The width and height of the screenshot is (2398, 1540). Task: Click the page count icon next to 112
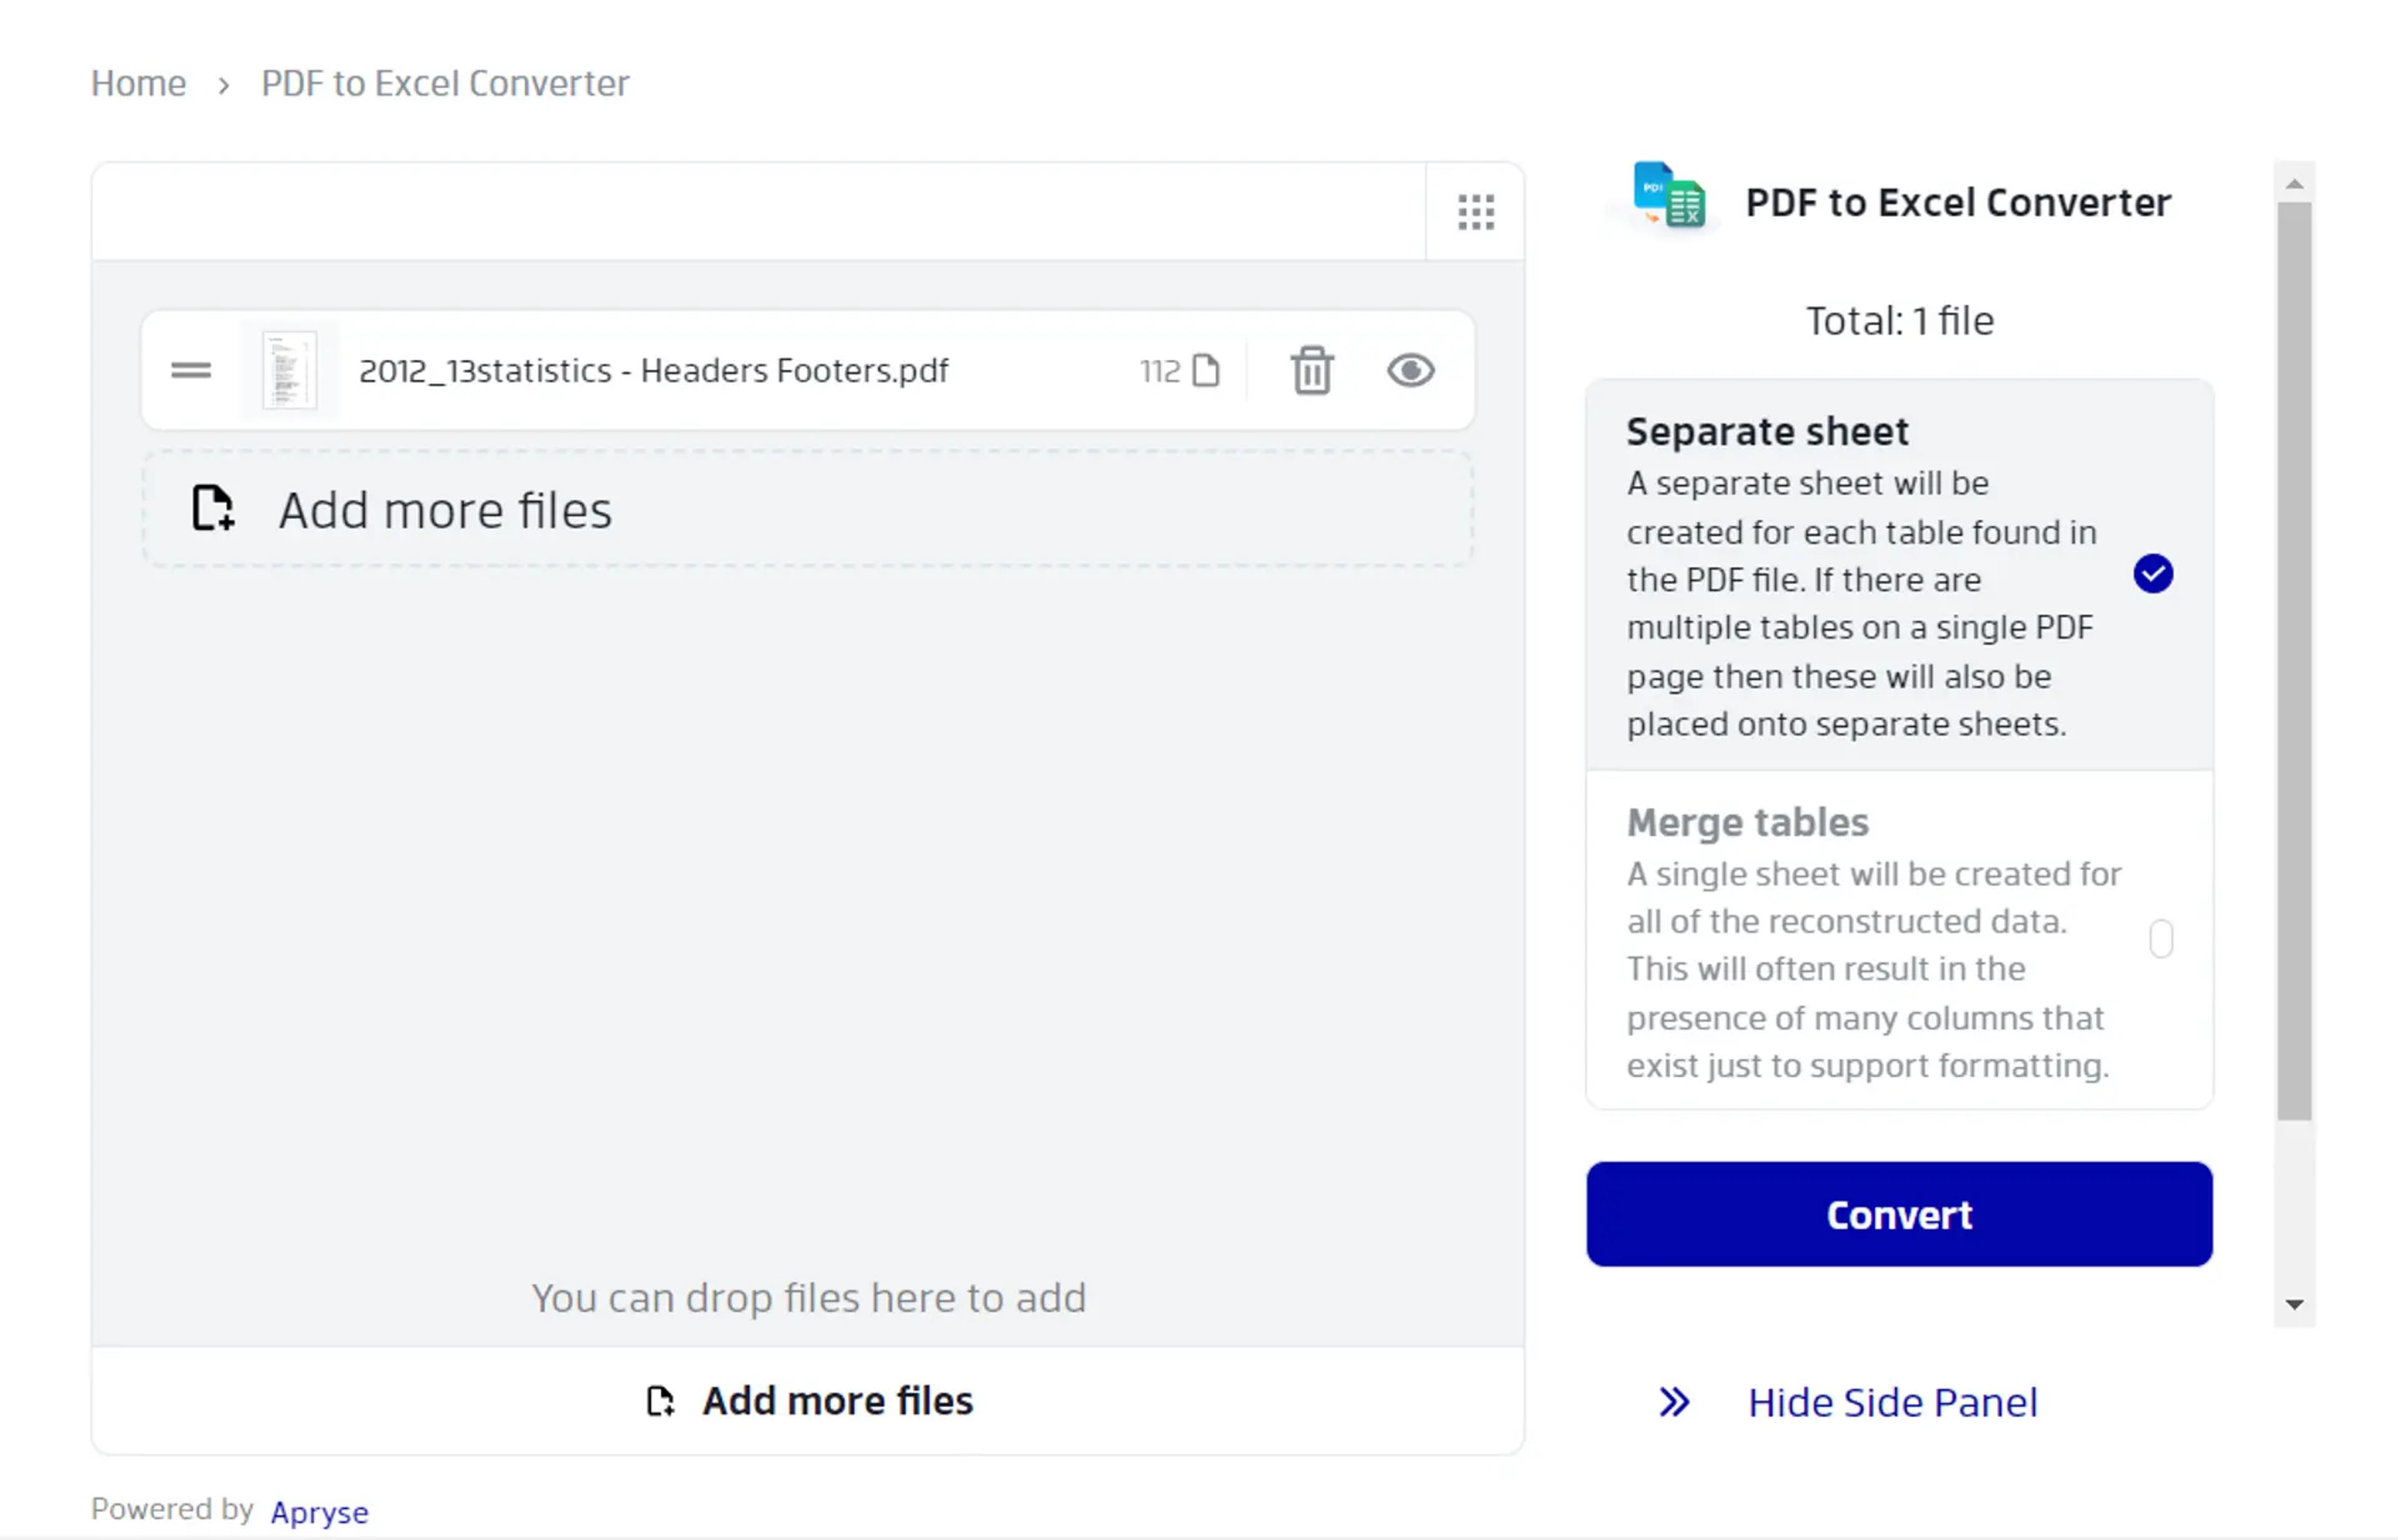1206,371
